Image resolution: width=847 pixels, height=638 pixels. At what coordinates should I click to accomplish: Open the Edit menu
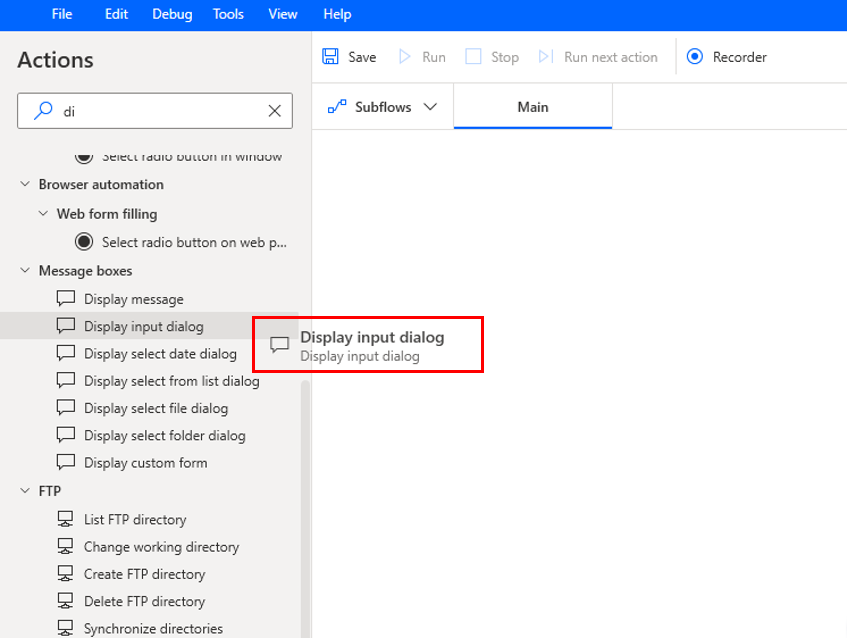click(x=116, y=14)
